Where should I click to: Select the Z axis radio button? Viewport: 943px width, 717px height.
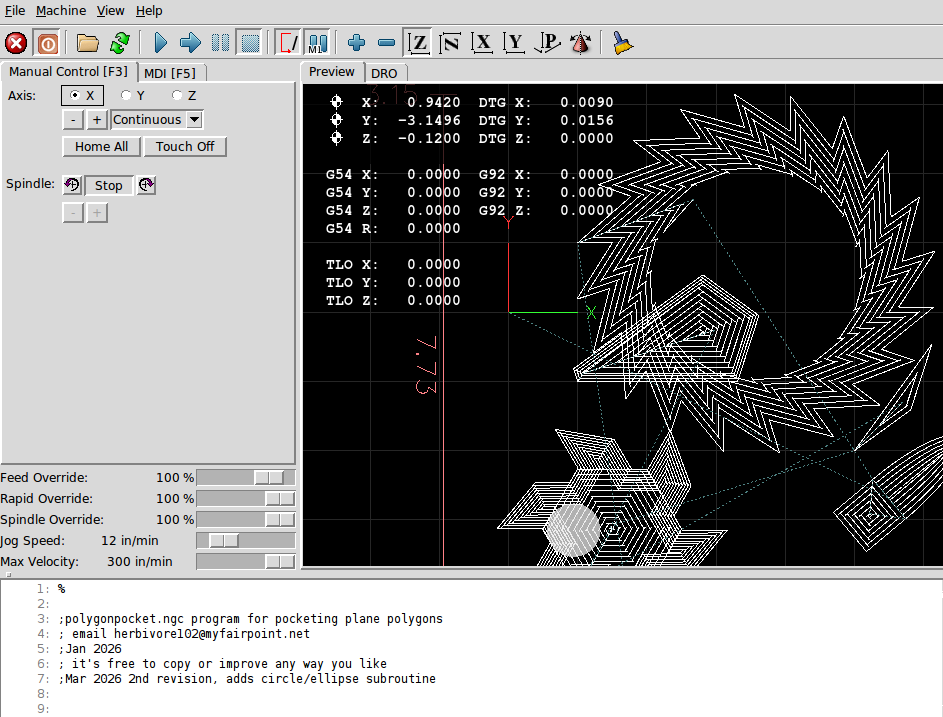(x=177, y=96)
